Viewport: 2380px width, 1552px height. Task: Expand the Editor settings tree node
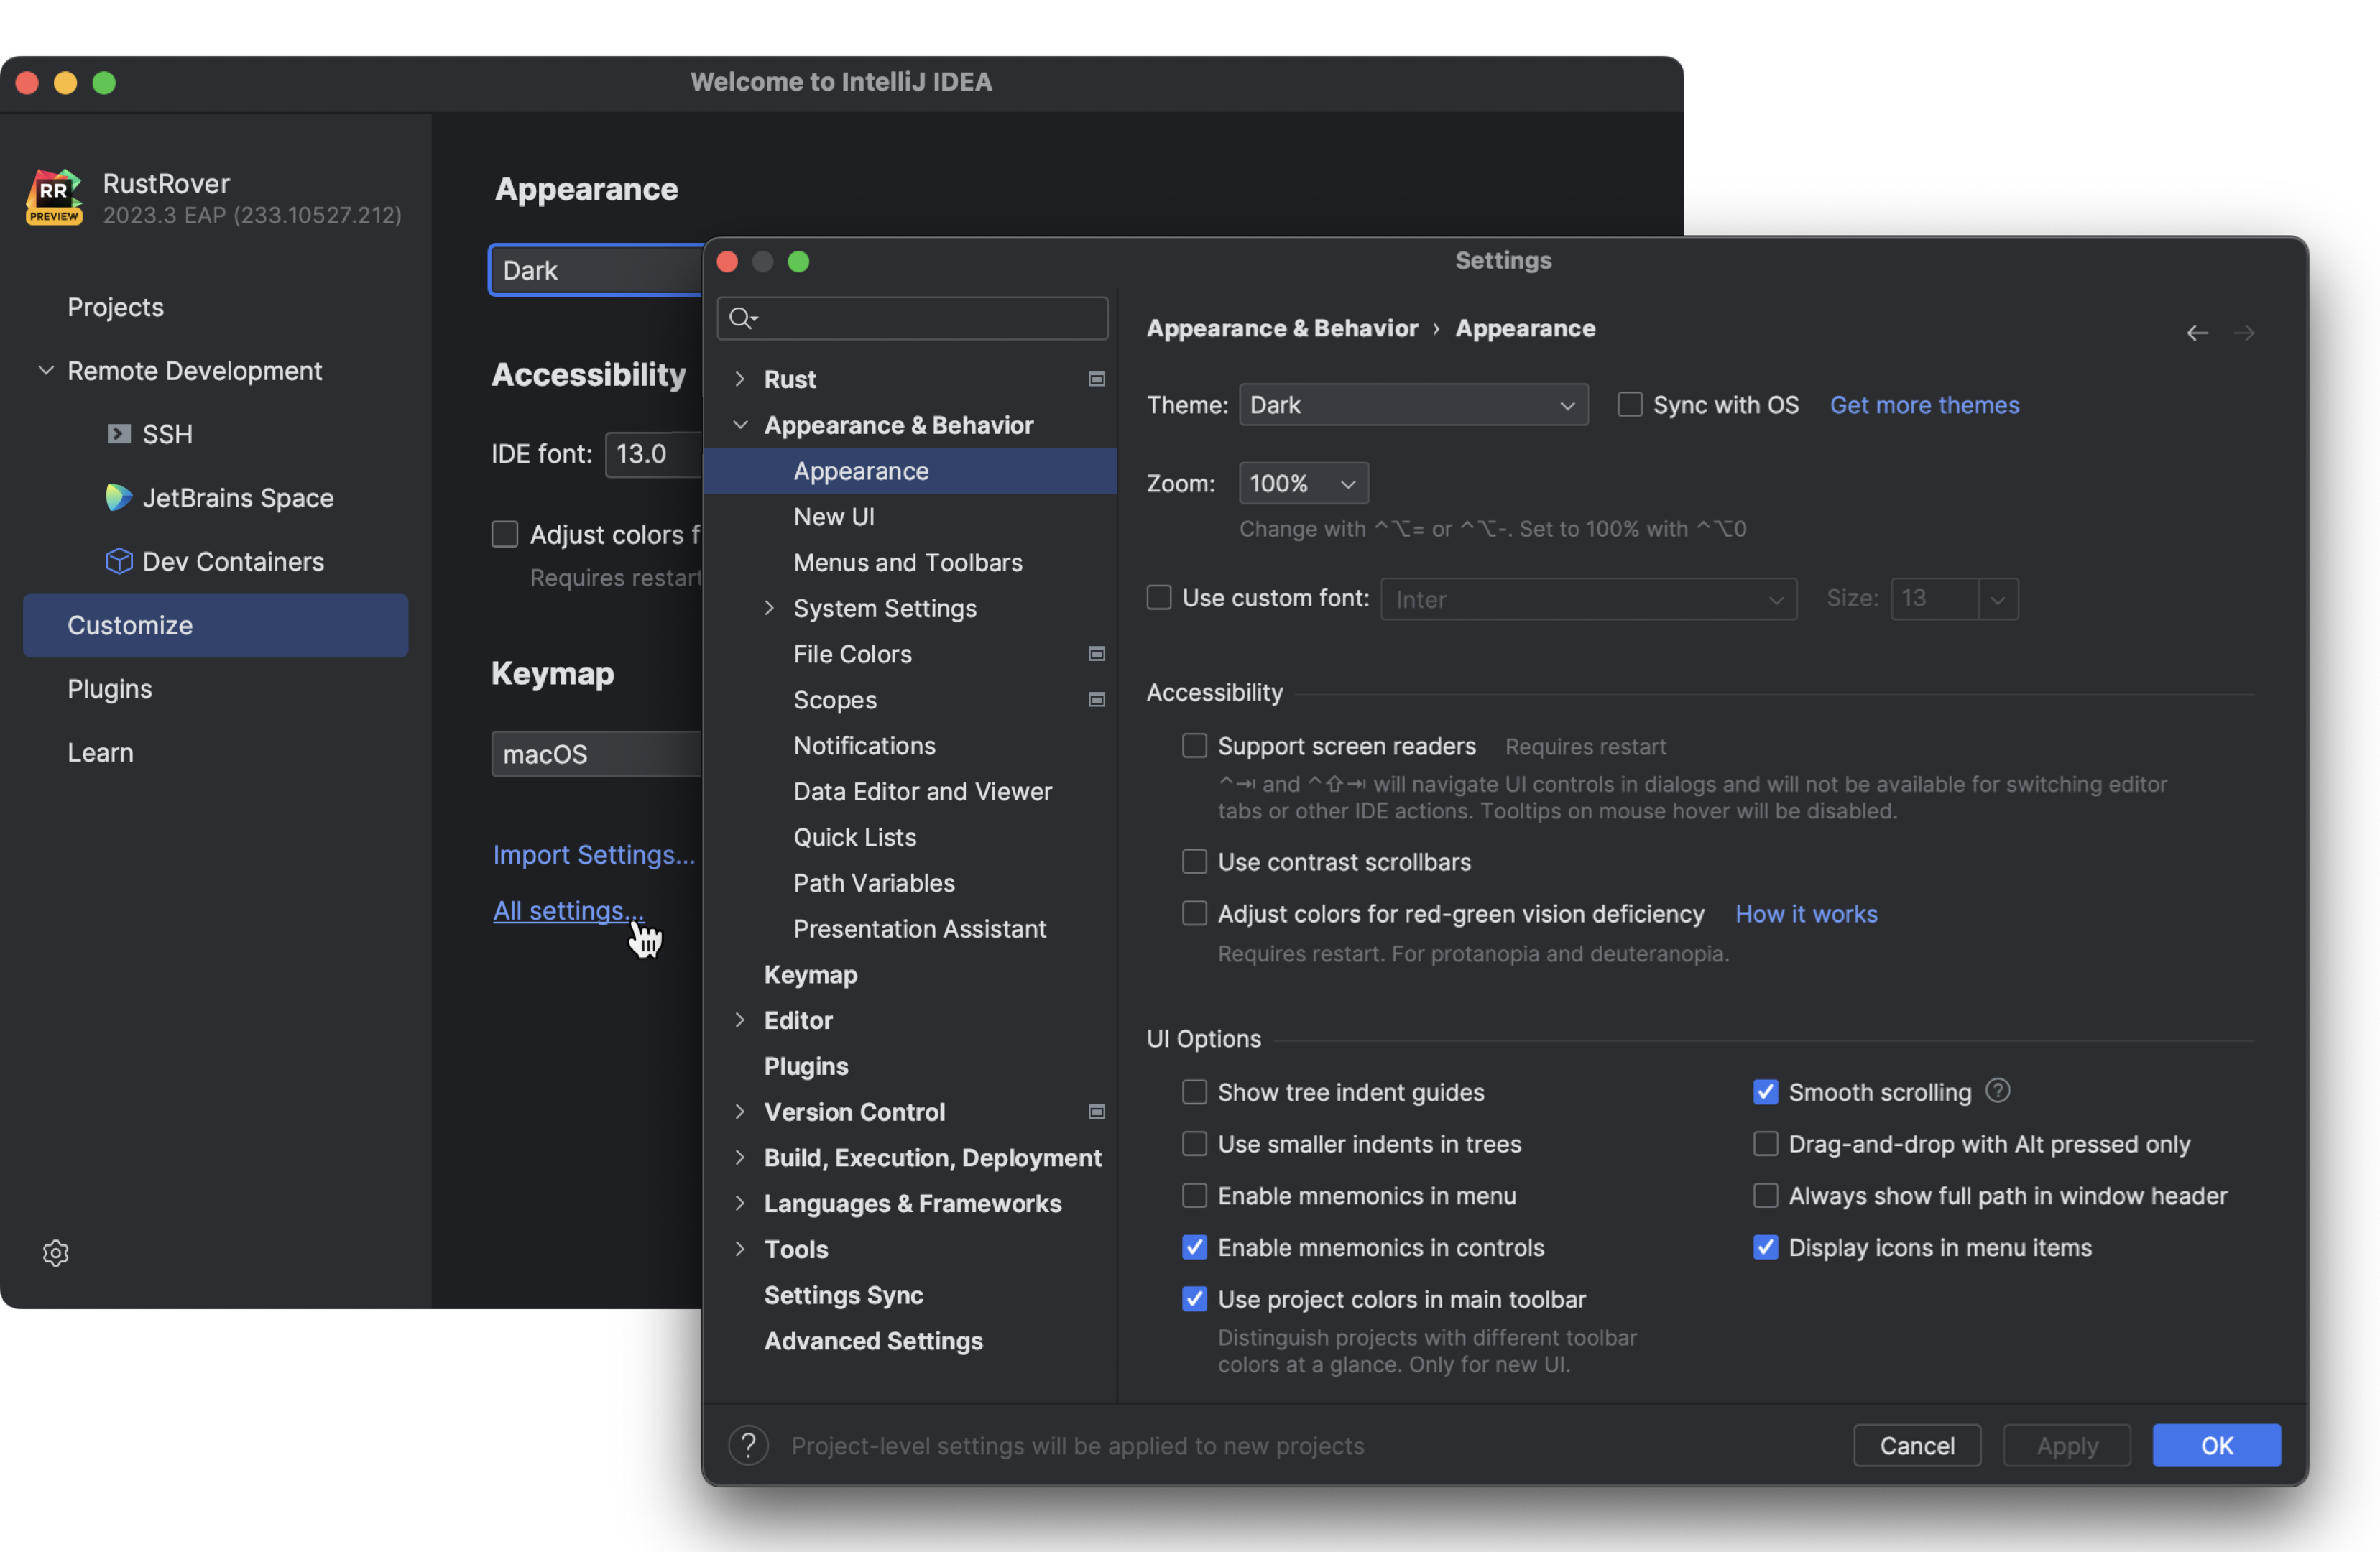click(740, 1020)
